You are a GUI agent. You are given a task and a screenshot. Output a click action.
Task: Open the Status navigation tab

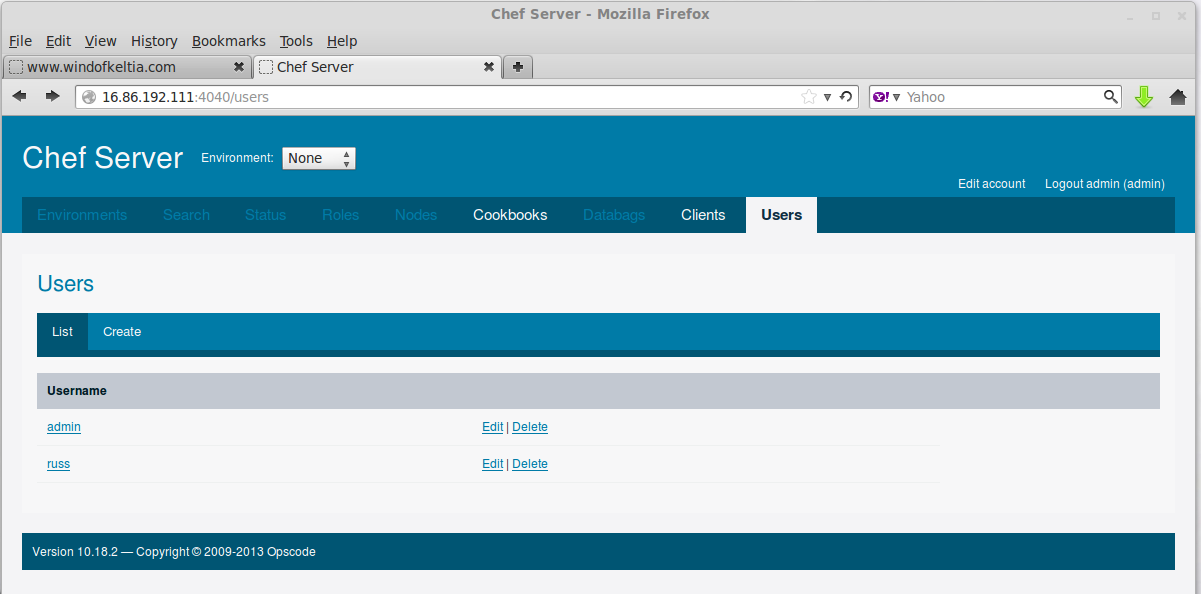(266, 215)
